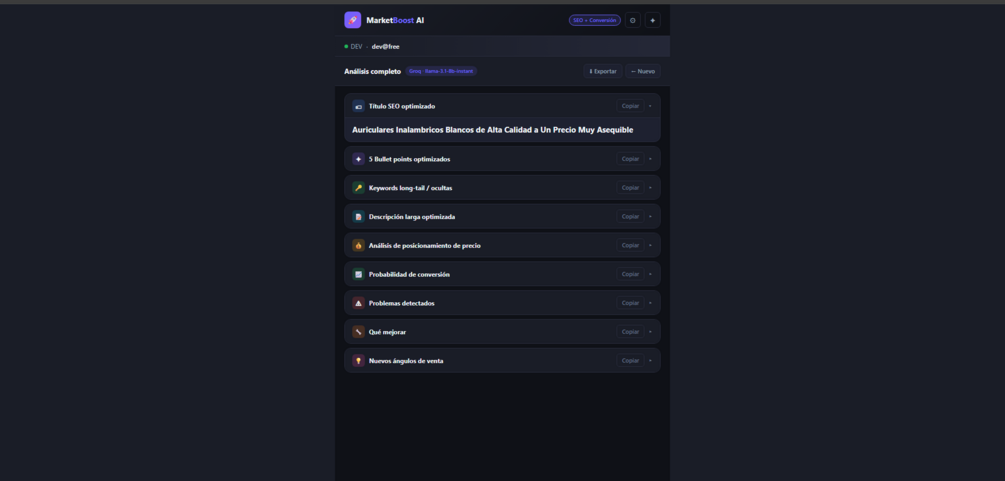Viewport: 1005px width, 481px height.
Task: Copy the Problemas detectados content
Action: (631, 303)
